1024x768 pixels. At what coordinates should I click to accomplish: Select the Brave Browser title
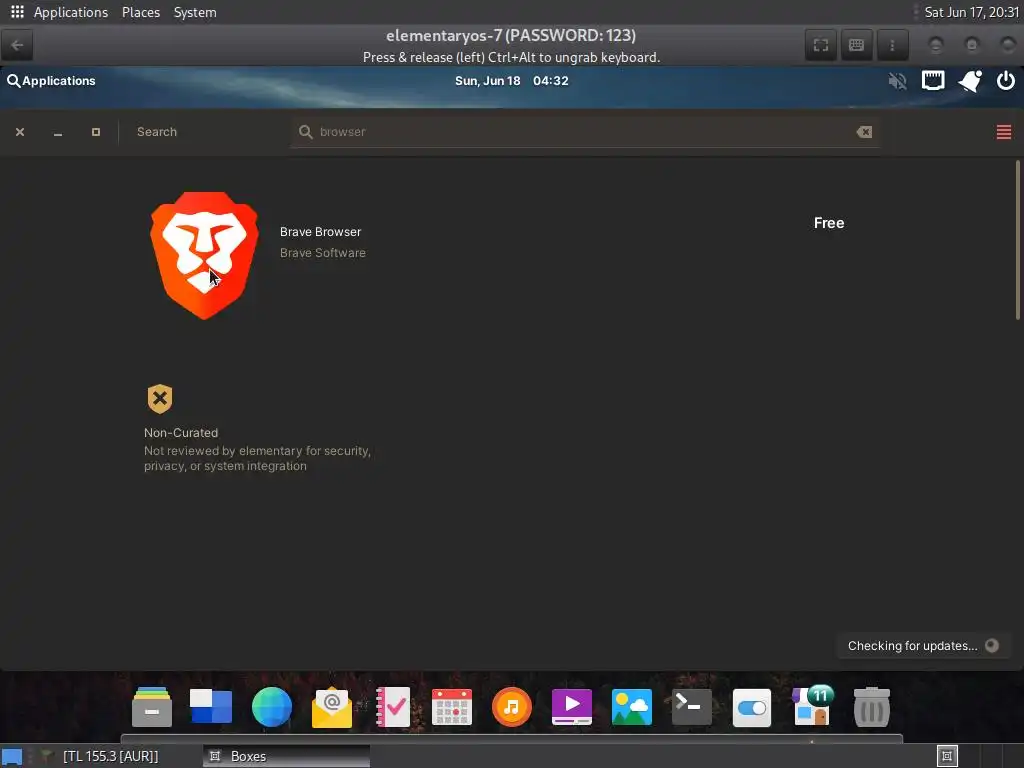pyautogui.click(x=320, y=232)
